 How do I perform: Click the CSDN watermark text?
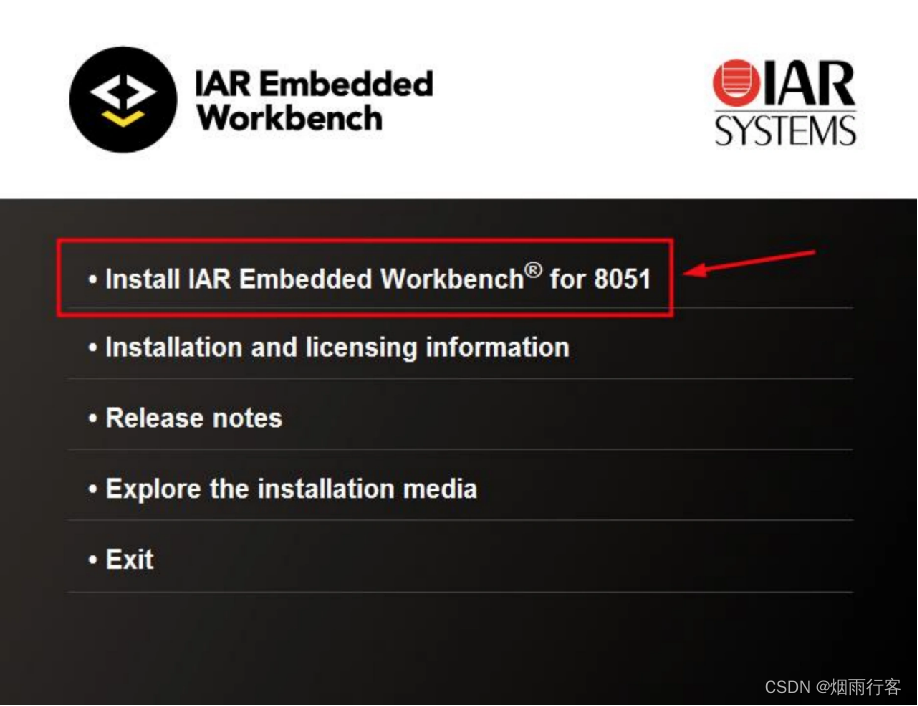833,687
